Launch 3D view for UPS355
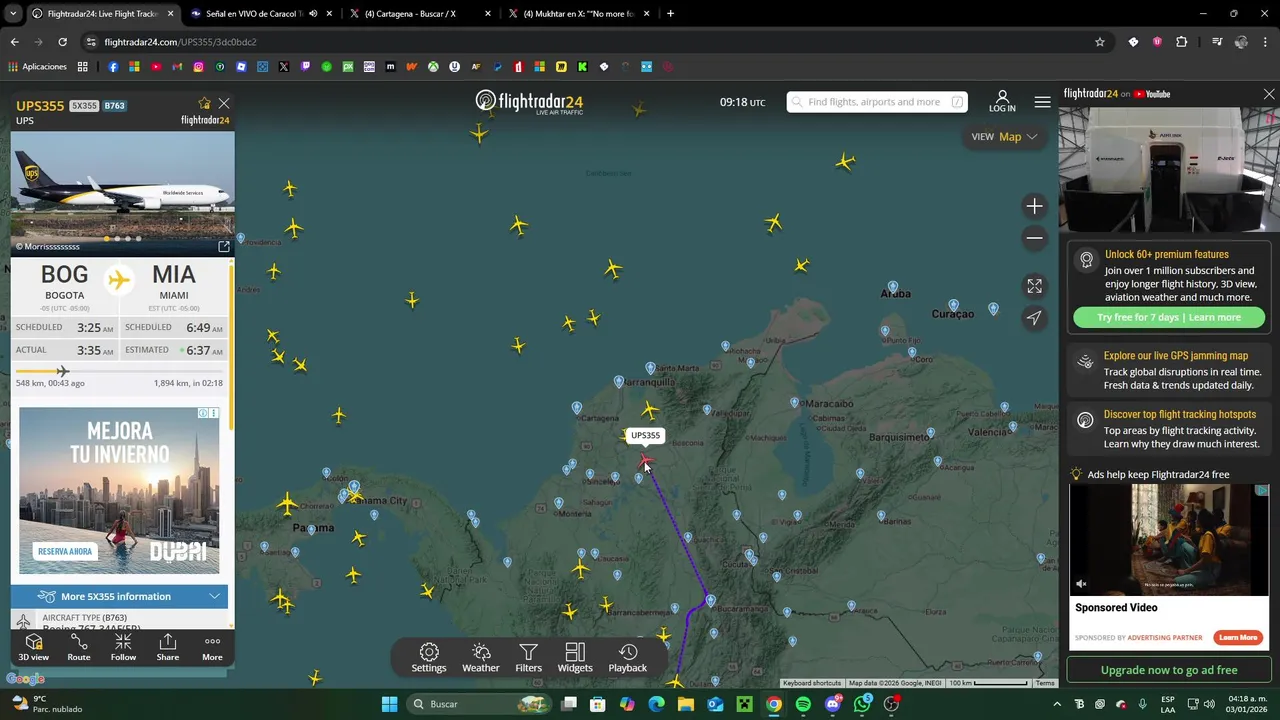 33,648
